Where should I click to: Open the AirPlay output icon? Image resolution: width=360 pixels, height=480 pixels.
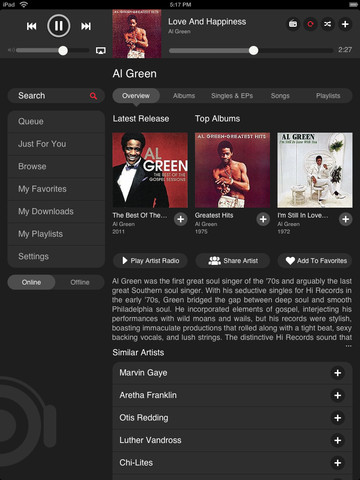click(x=101, y=51)
